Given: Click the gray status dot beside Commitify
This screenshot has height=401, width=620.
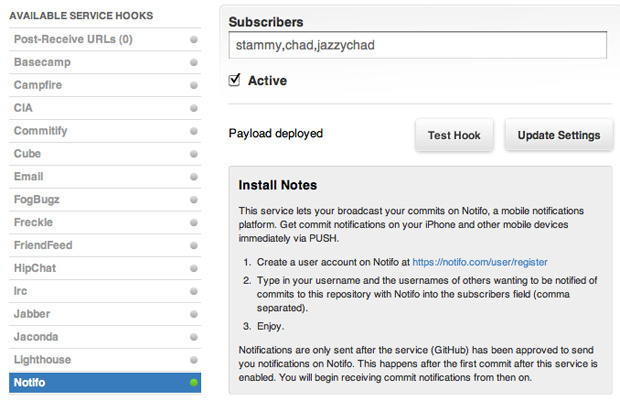Looking at the screenshot, I should 194,131.
